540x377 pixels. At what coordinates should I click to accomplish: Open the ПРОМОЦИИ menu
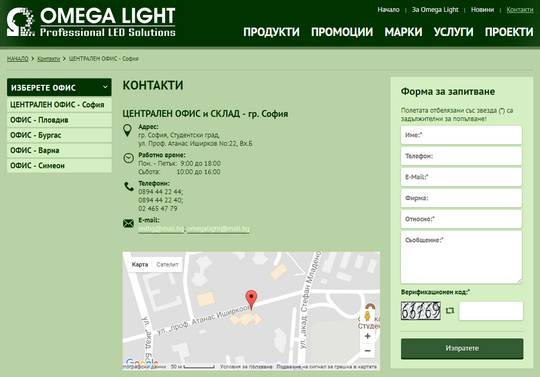pyautogui.click(x=342, y=32)
